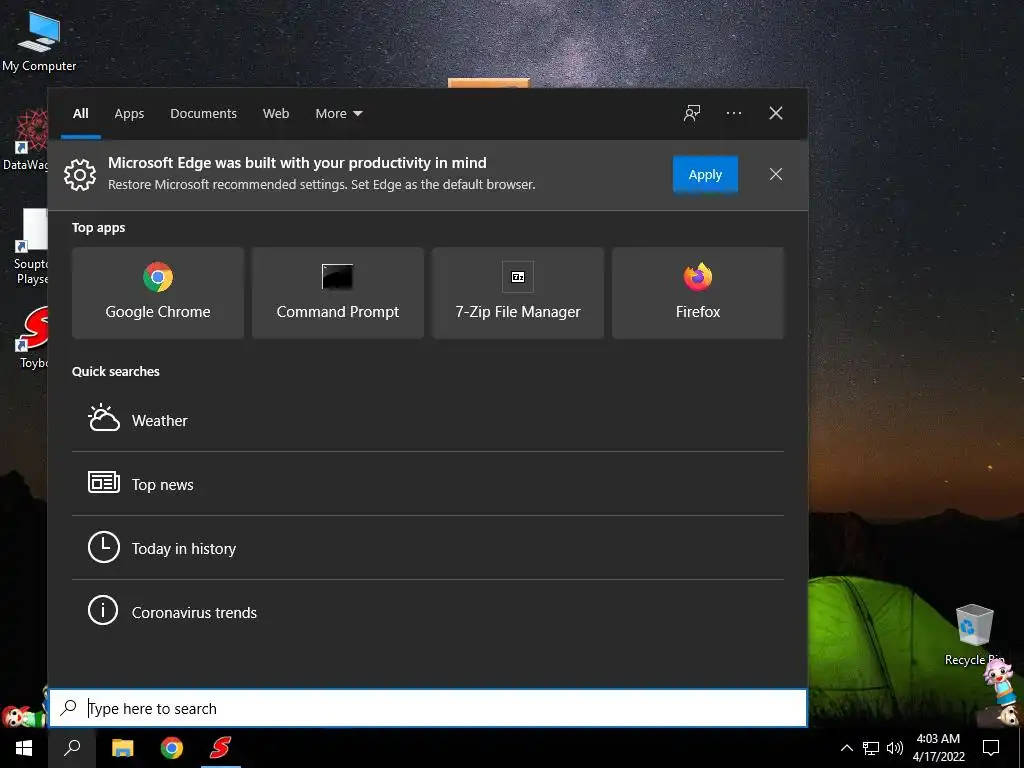1024x768 pixels.
Task: Open the taskbar clock showing 4:03 AM
Action: point(938,748)
